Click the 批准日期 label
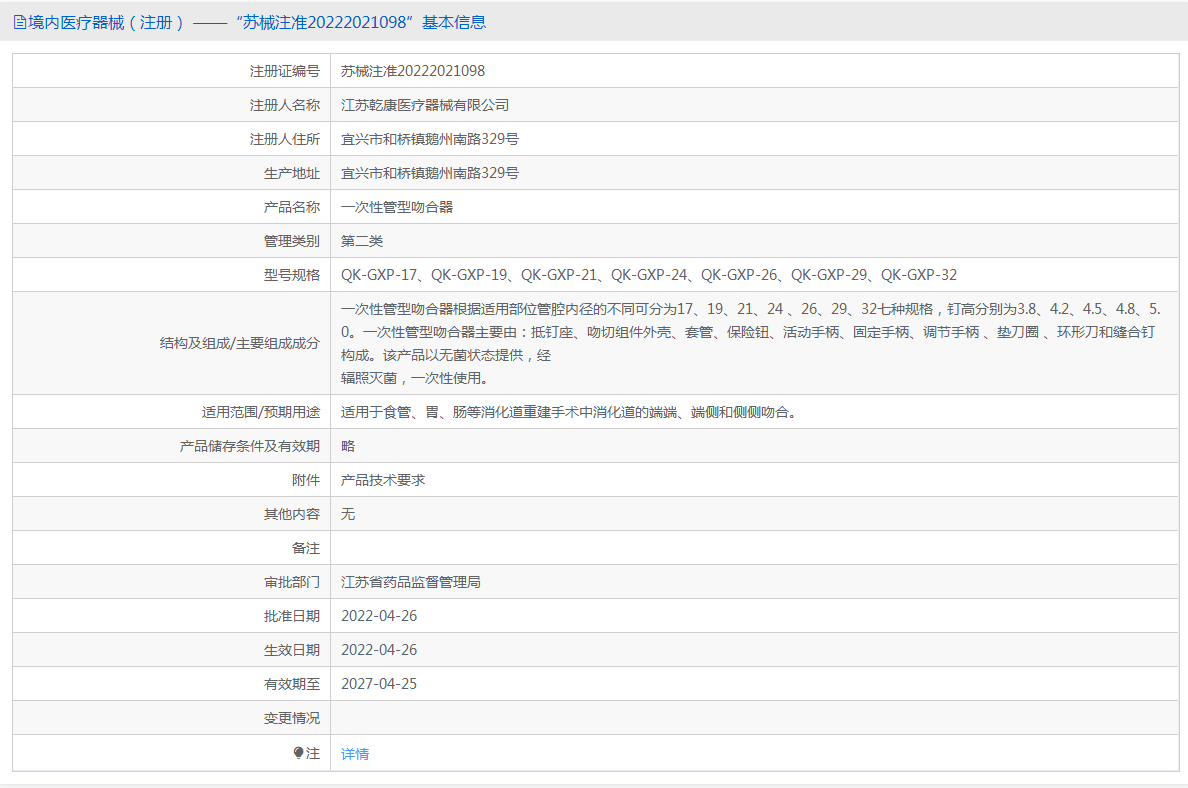This screenshot has height=788, width=1188. [x=292, y=616]
